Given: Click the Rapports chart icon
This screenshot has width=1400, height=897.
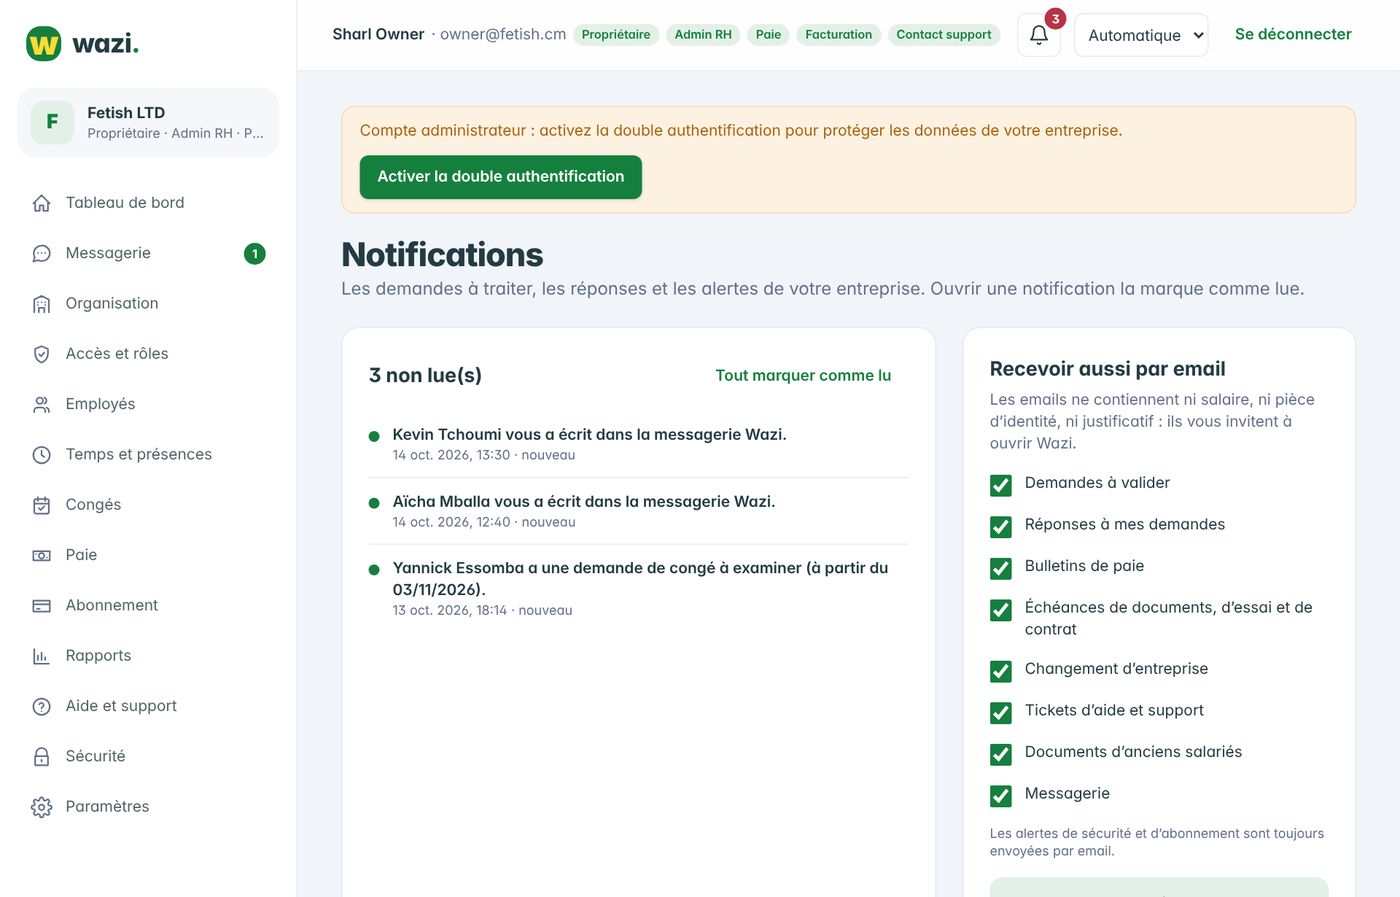Looking at the screenshot, I should pos(41,656).
